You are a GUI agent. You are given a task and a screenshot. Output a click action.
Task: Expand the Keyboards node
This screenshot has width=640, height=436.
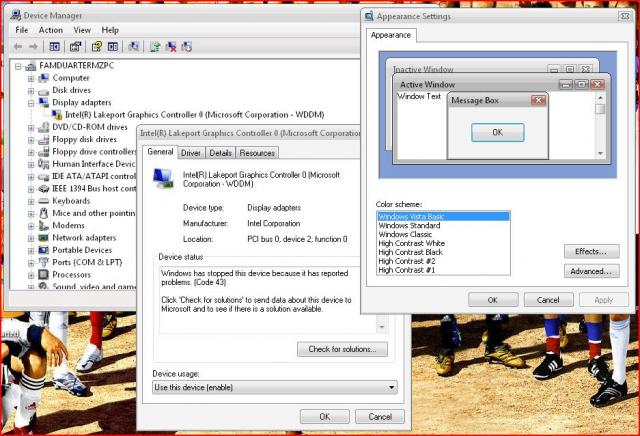[x=31, y=201]
